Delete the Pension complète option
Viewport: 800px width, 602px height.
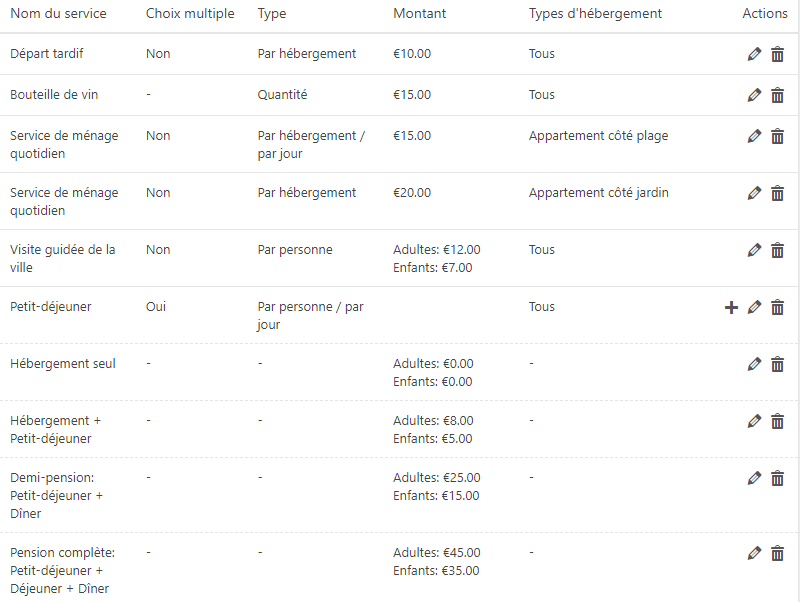pos(777,553)
